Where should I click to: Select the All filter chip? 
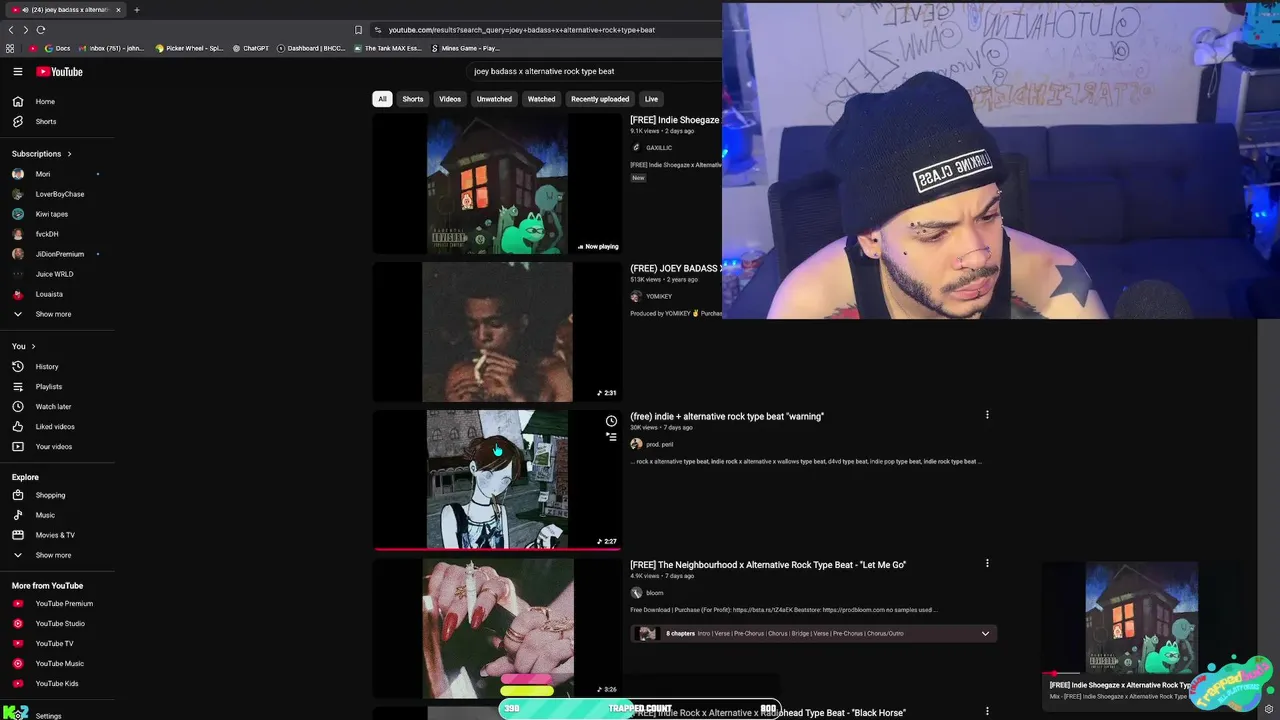(x=382, y=99)
